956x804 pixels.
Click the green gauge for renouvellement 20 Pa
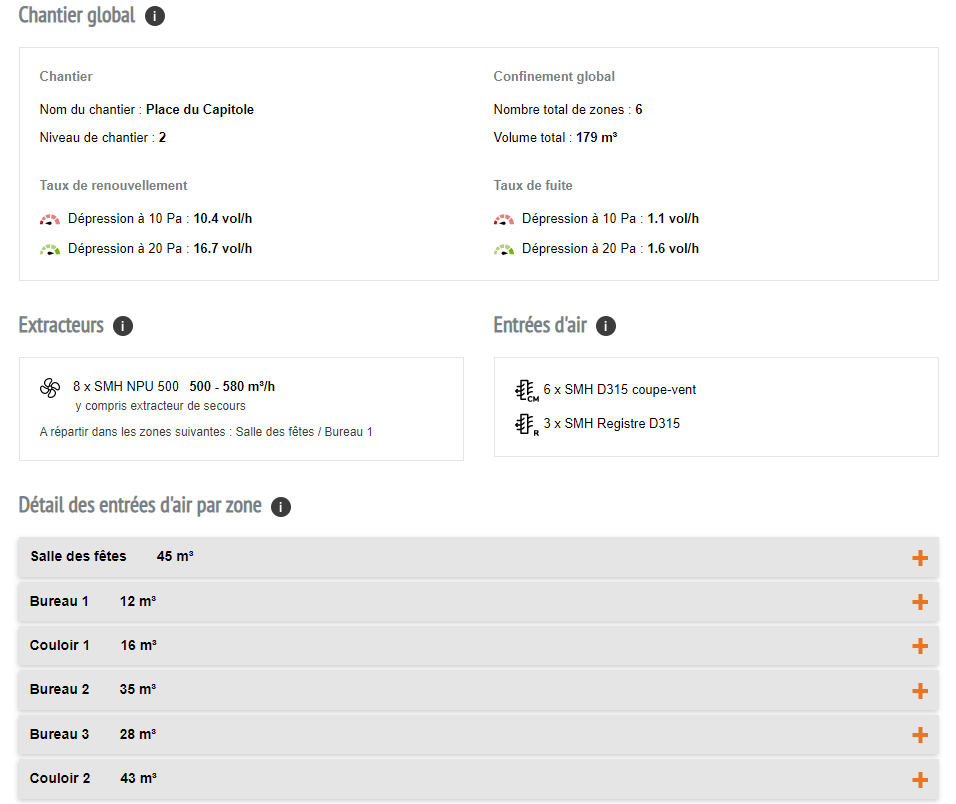coord(50,249)
